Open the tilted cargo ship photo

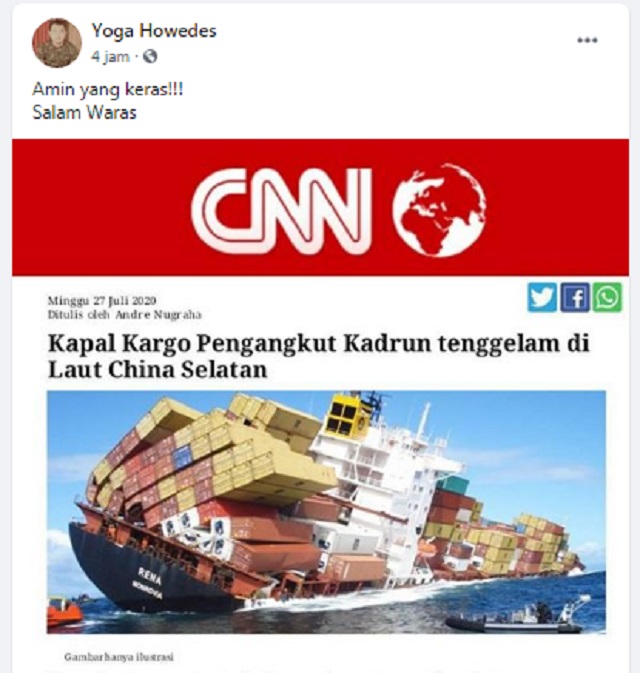coord(326,512)
